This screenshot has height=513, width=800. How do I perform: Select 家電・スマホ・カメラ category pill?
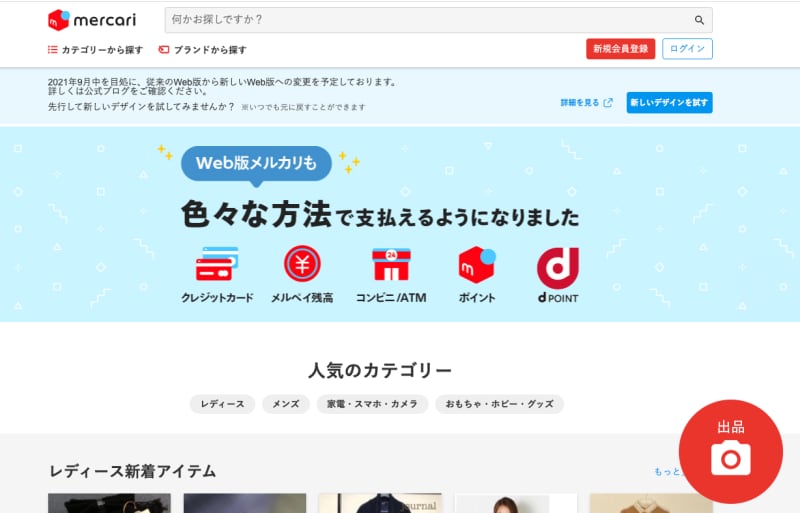[372, 404]
